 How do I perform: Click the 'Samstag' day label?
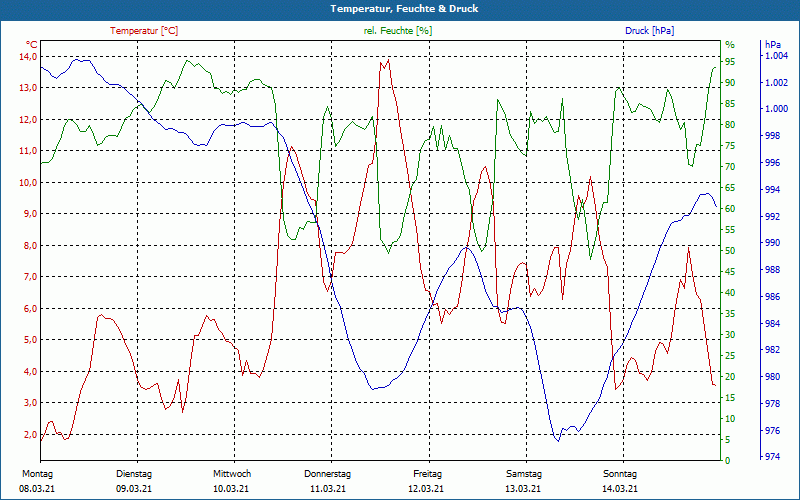(x=524, y=474)
